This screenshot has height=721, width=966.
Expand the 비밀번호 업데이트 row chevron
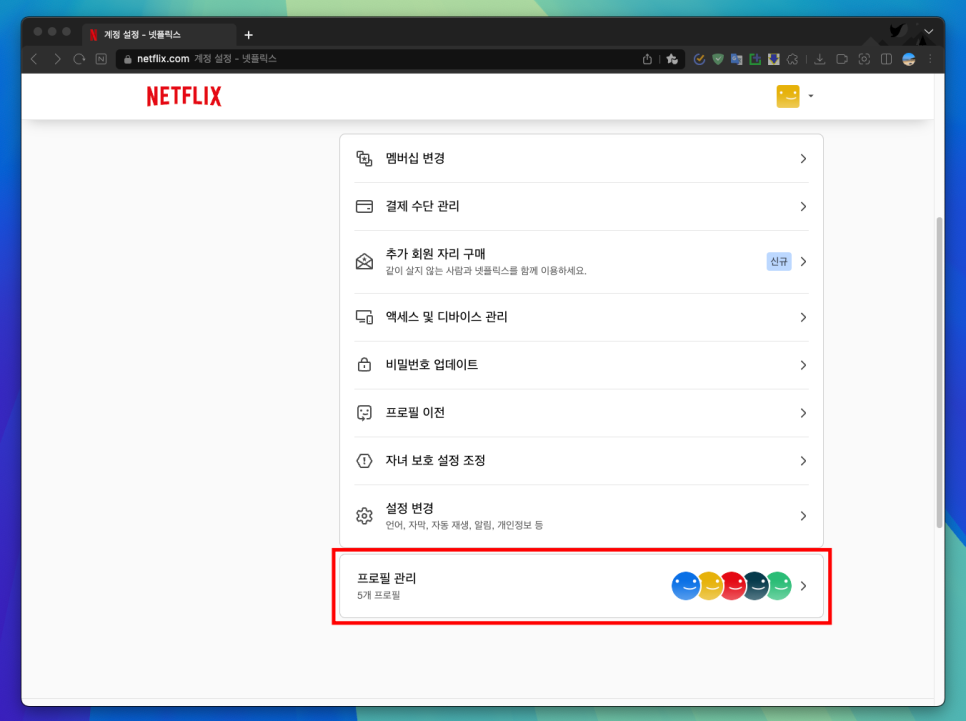pos(803,365)
